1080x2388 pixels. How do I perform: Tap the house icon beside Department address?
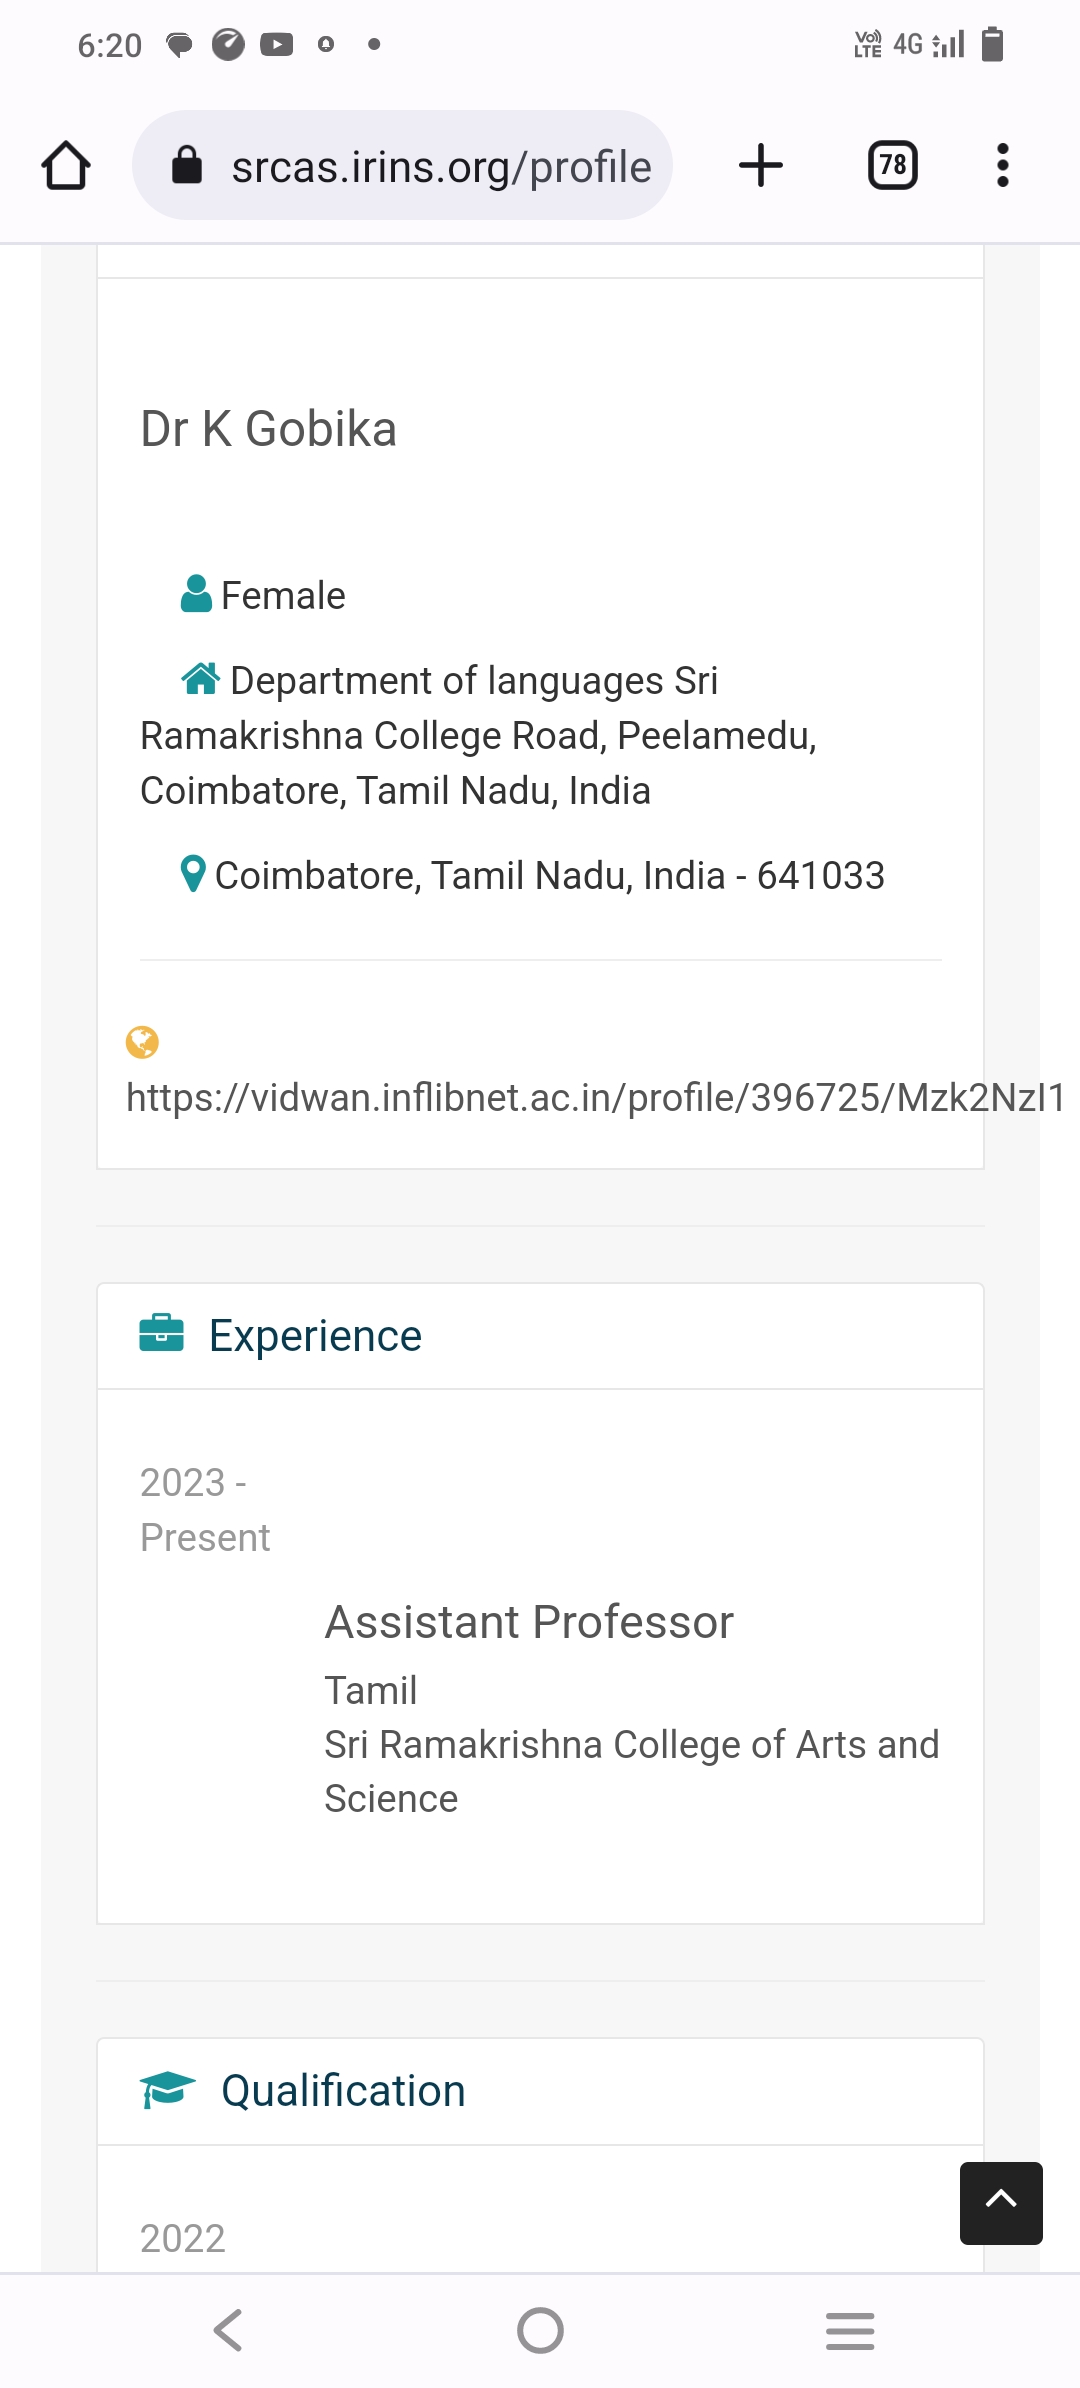click(x=200, y=679)
